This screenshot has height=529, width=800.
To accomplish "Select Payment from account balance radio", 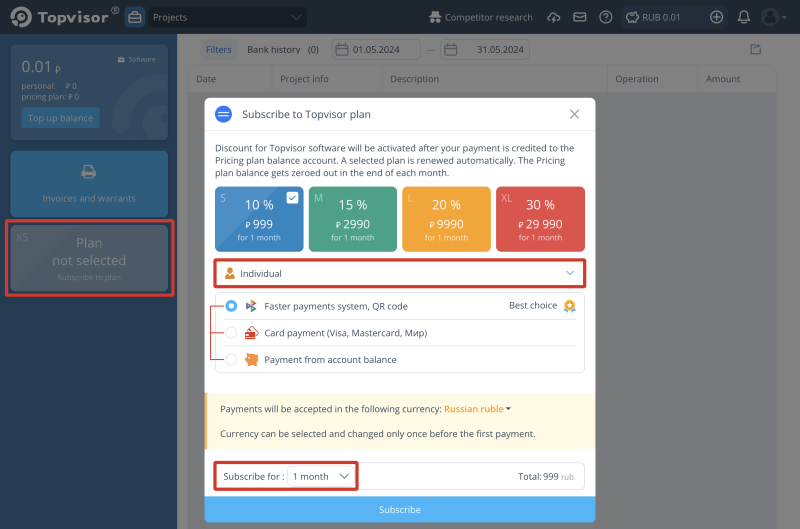I will pyautogui.click(x=231, y=359).
